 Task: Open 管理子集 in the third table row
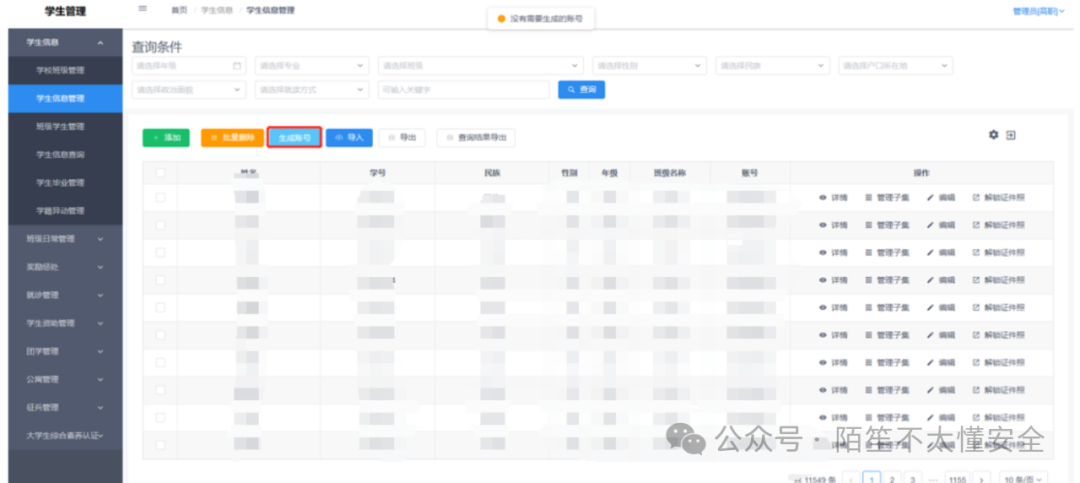[x=887, y=253]
